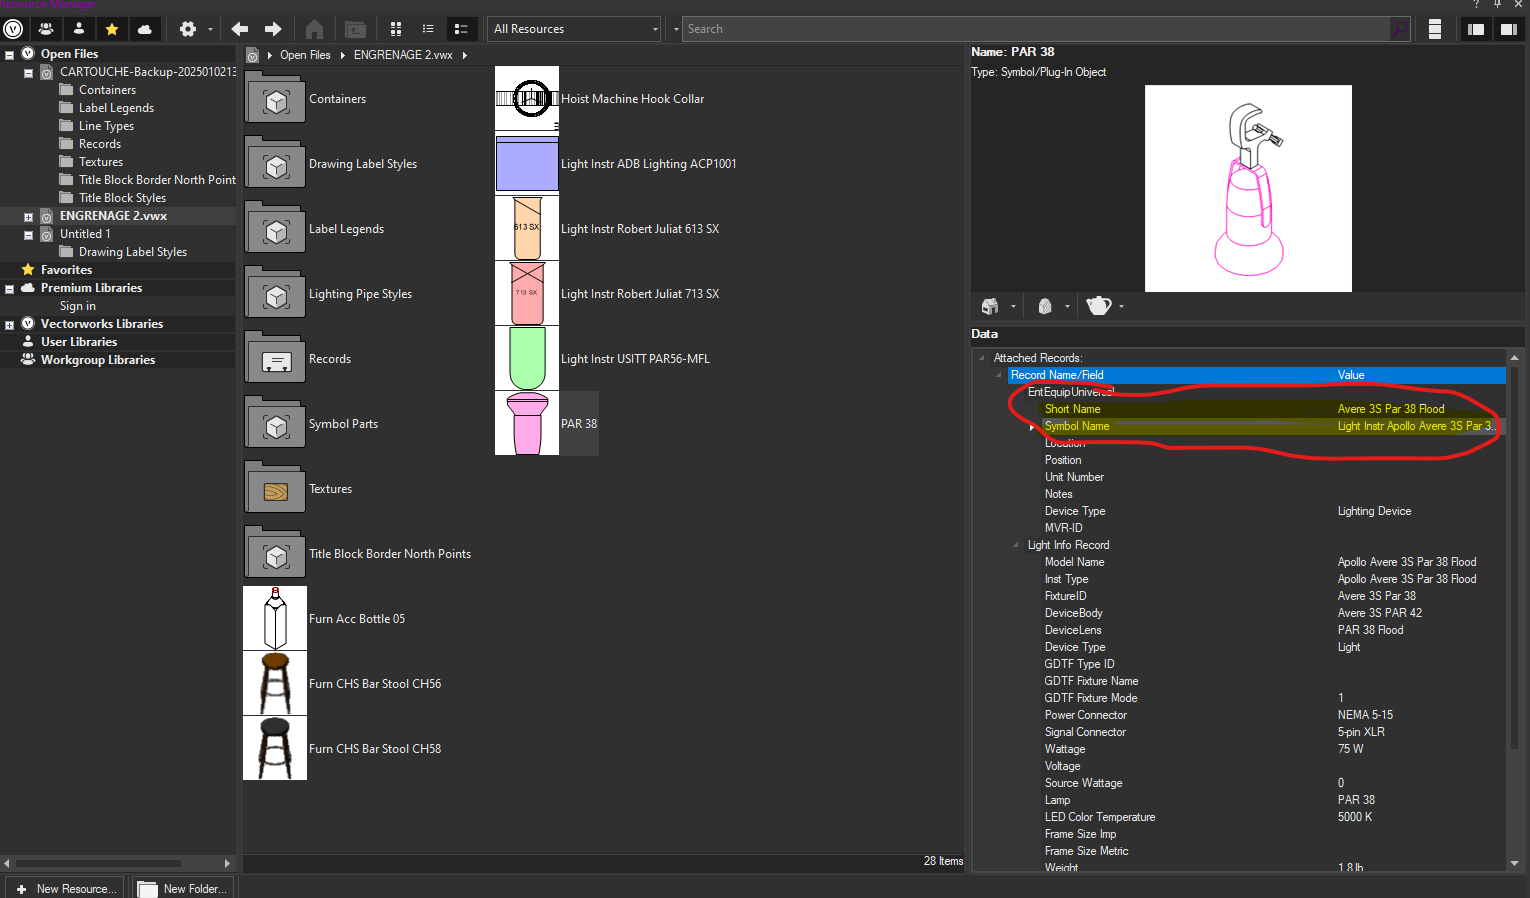The image size is (1530, 898).
Task: Open the gear settings menu
Action: point(188,29)
